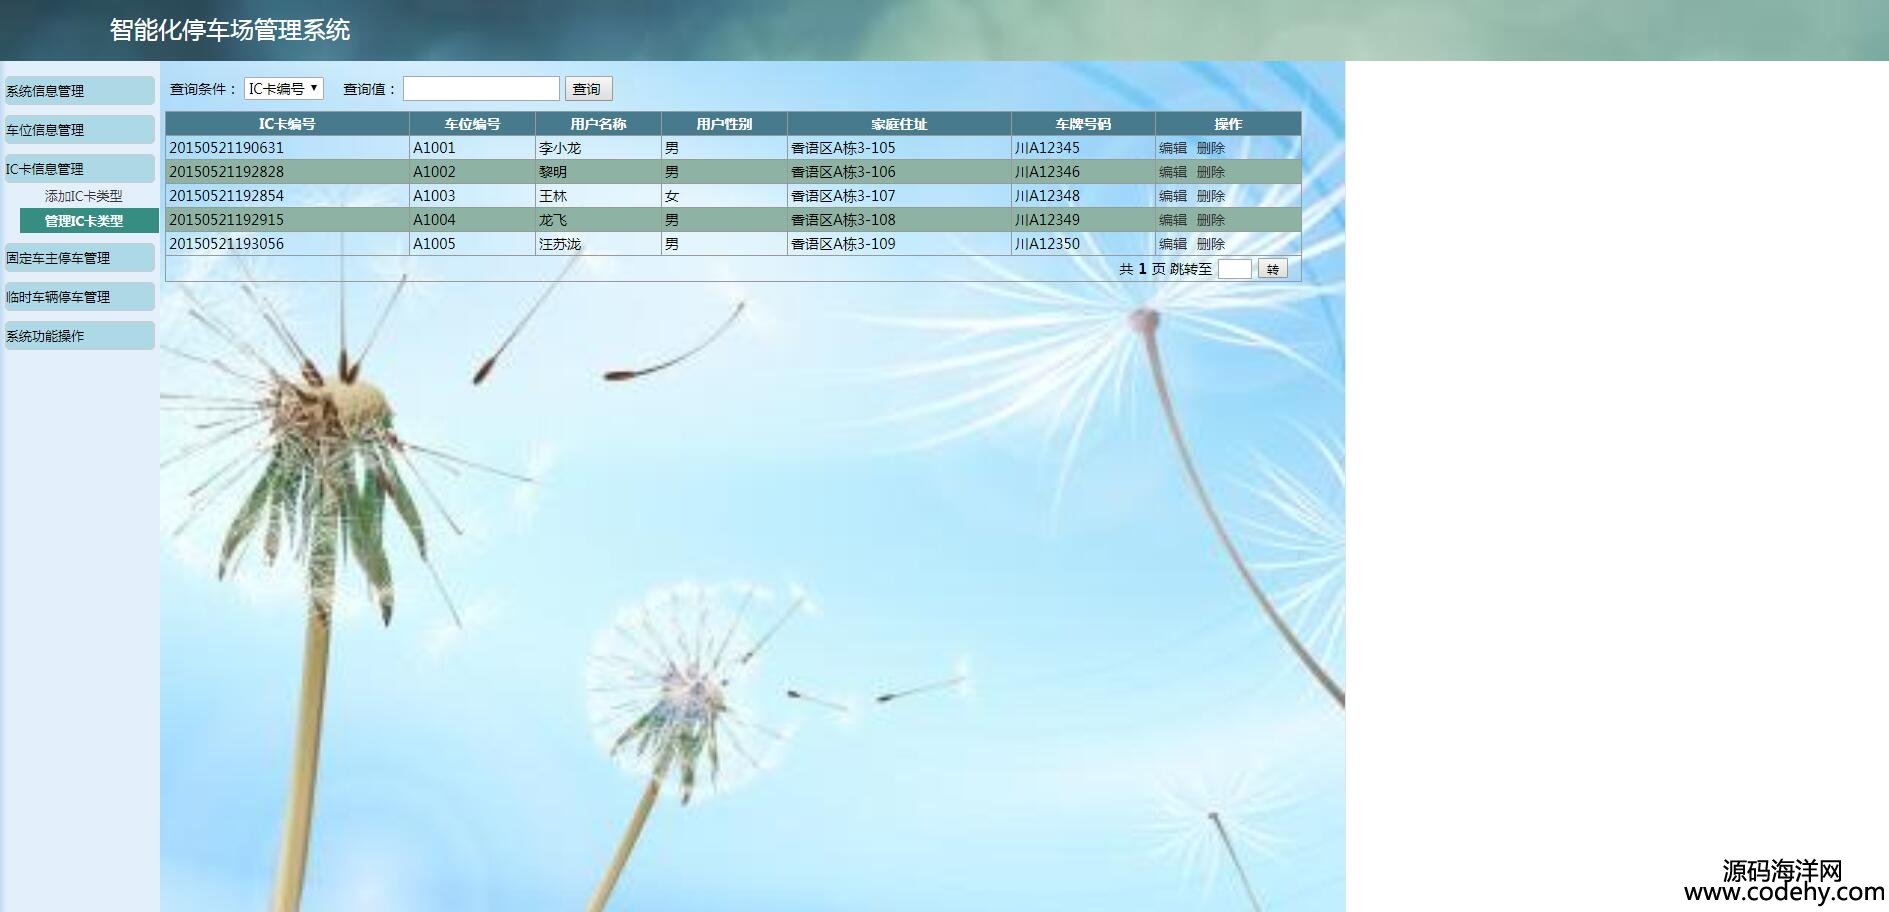Click the address 香语区A栋3-106
Viewport: 1889px width, 912px height.
(x=843, y=172)
